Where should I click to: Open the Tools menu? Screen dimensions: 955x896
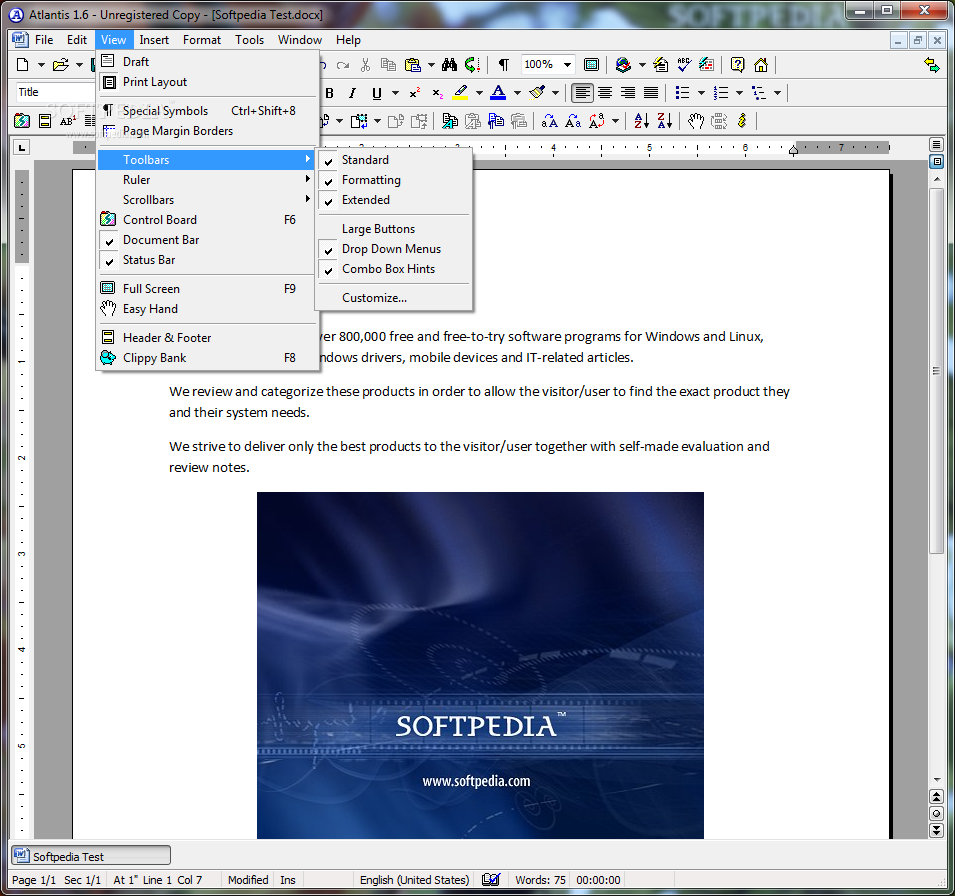tap(250, 40)
